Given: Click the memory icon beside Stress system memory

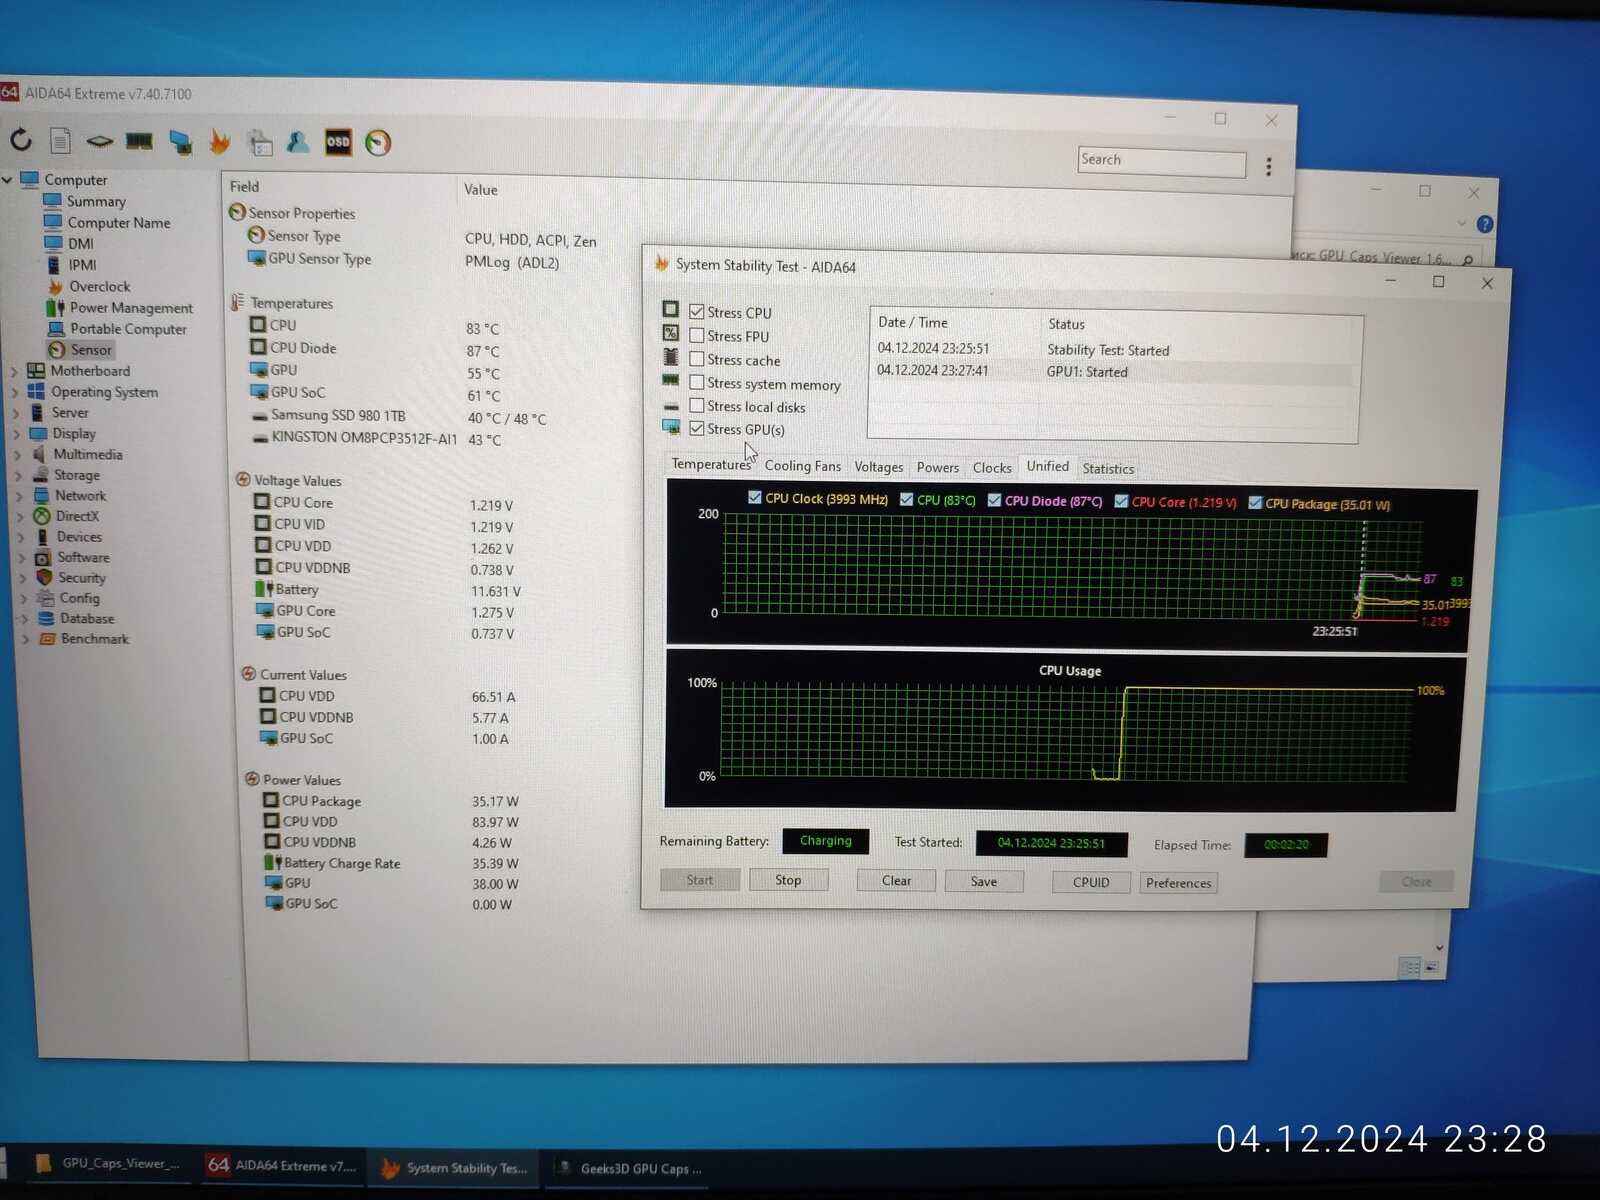Looking at the screenshot, I should (670, 381).
